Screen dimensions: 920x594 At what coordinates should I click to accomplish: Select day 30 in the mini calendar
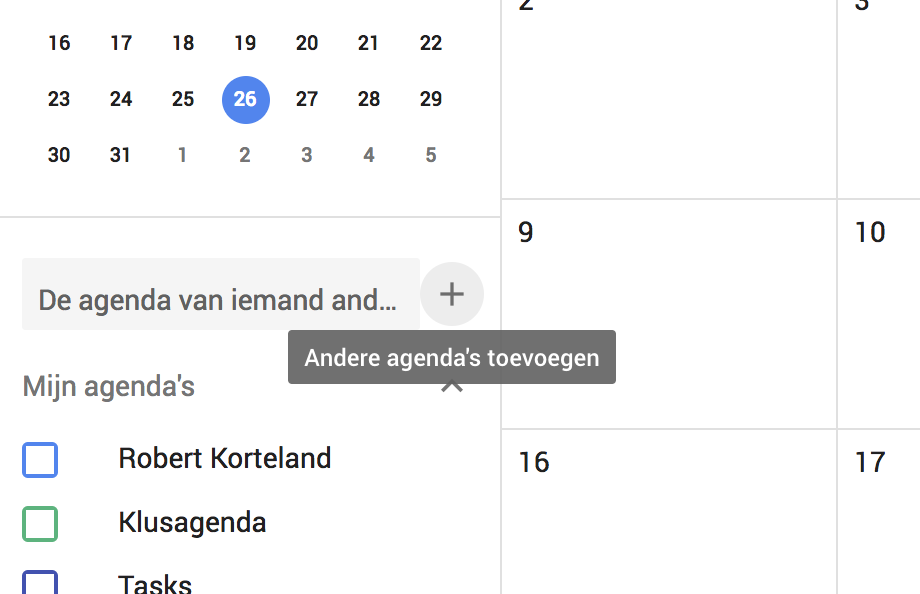coord(59,155)
